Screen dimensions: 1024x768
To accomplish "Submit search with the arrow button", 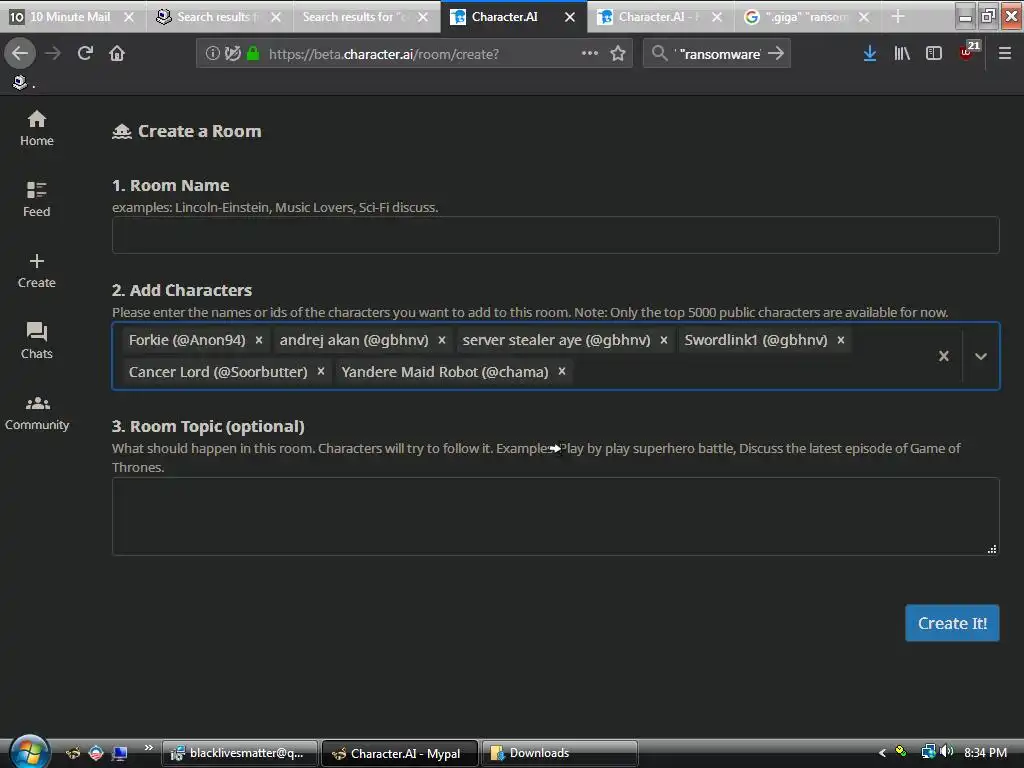I will [776, 53].
